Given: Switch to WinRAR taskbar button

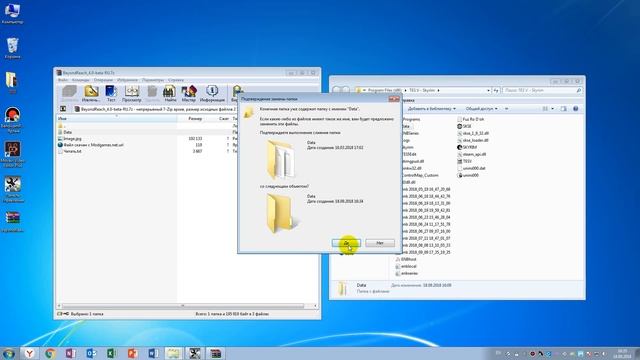Looking at the screenshot, I should point(215,353).
